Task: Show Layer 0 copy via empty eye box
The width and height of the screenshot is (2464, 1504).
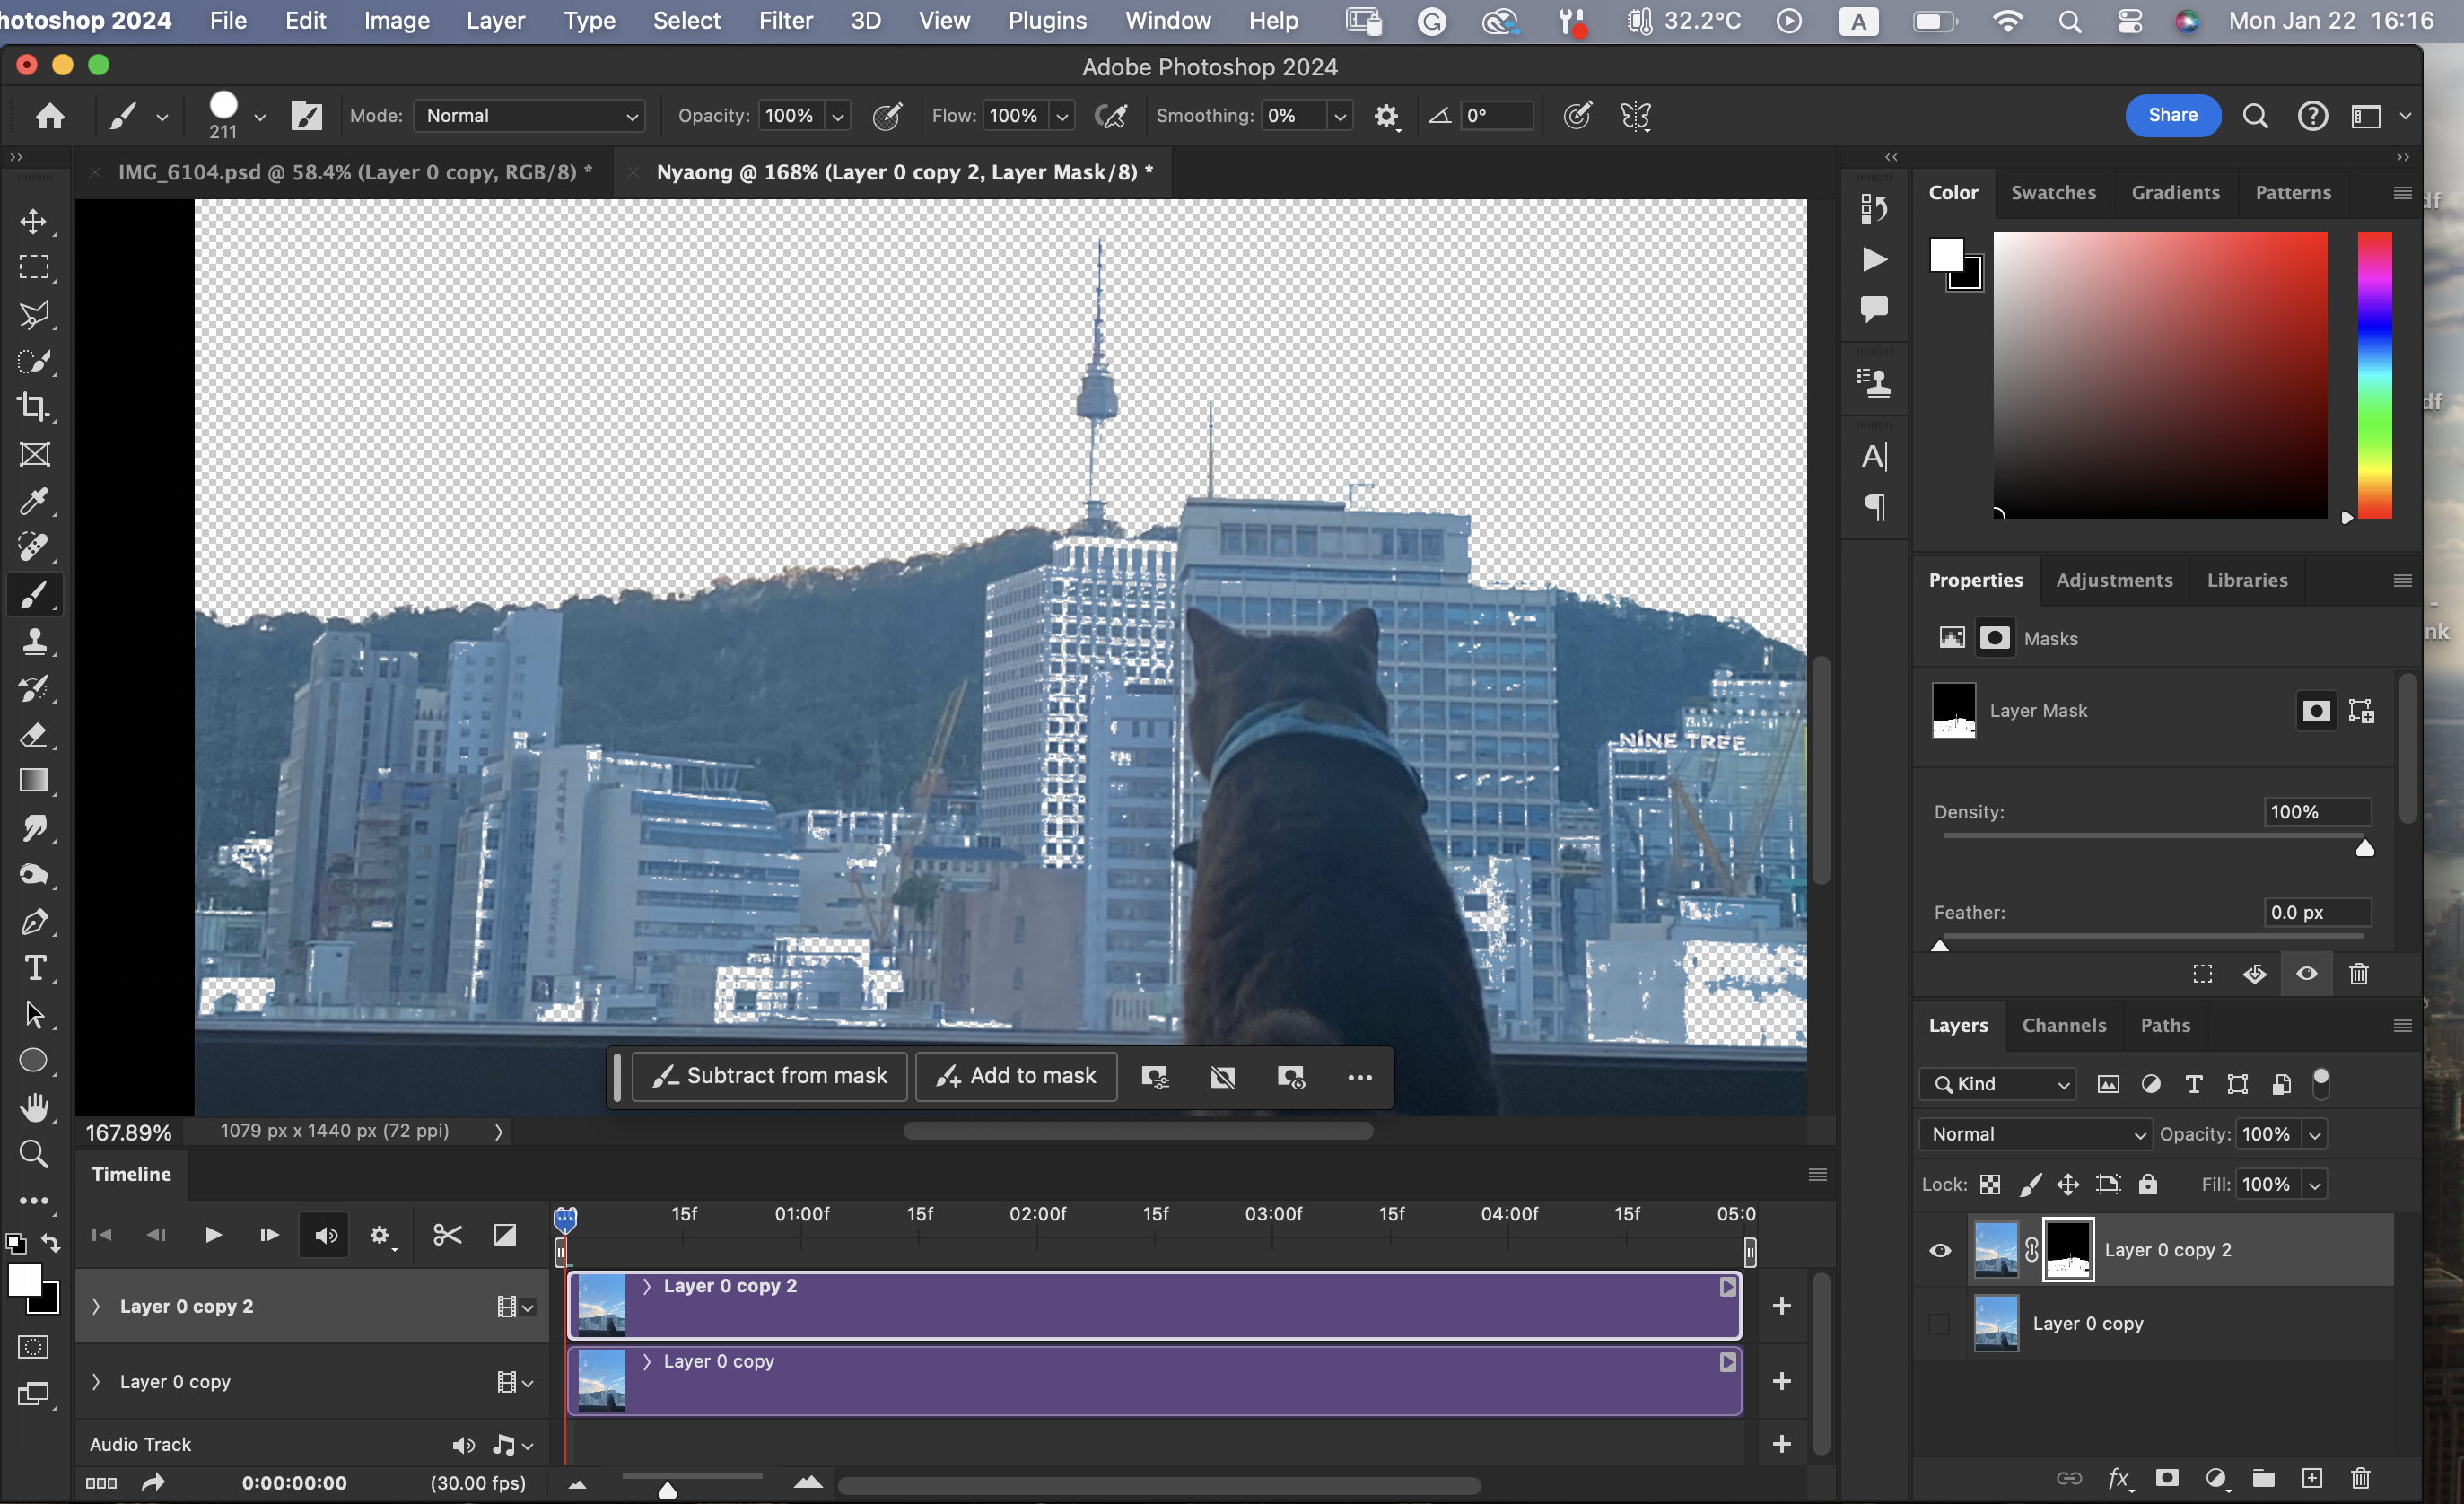Action: [x=1940, y=1324]
